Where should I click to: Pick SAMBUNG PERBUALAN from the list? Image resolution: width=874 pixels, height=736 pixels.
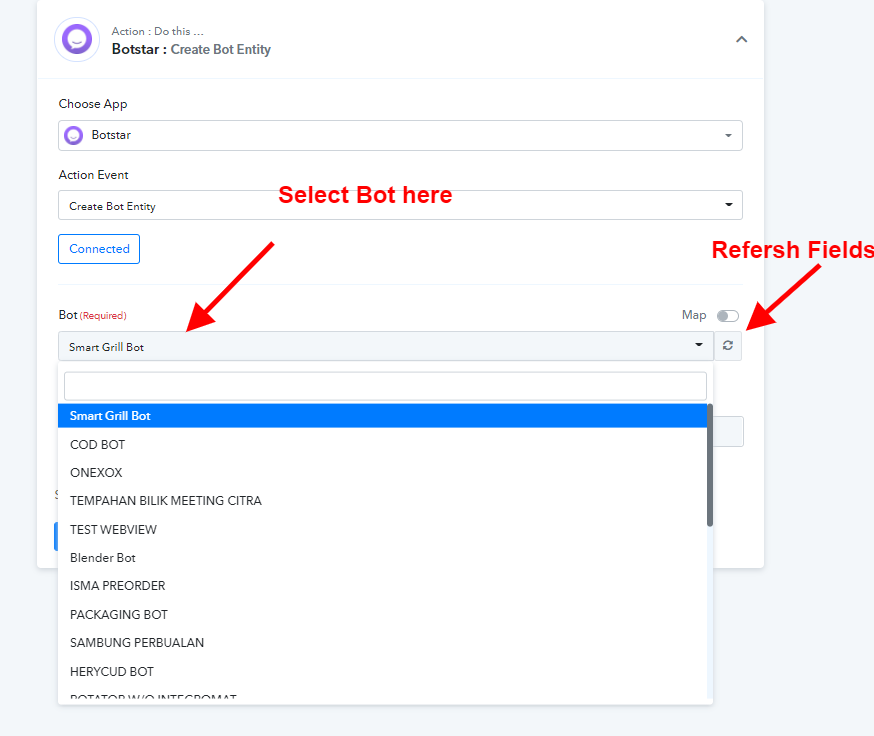coord(382,643)
